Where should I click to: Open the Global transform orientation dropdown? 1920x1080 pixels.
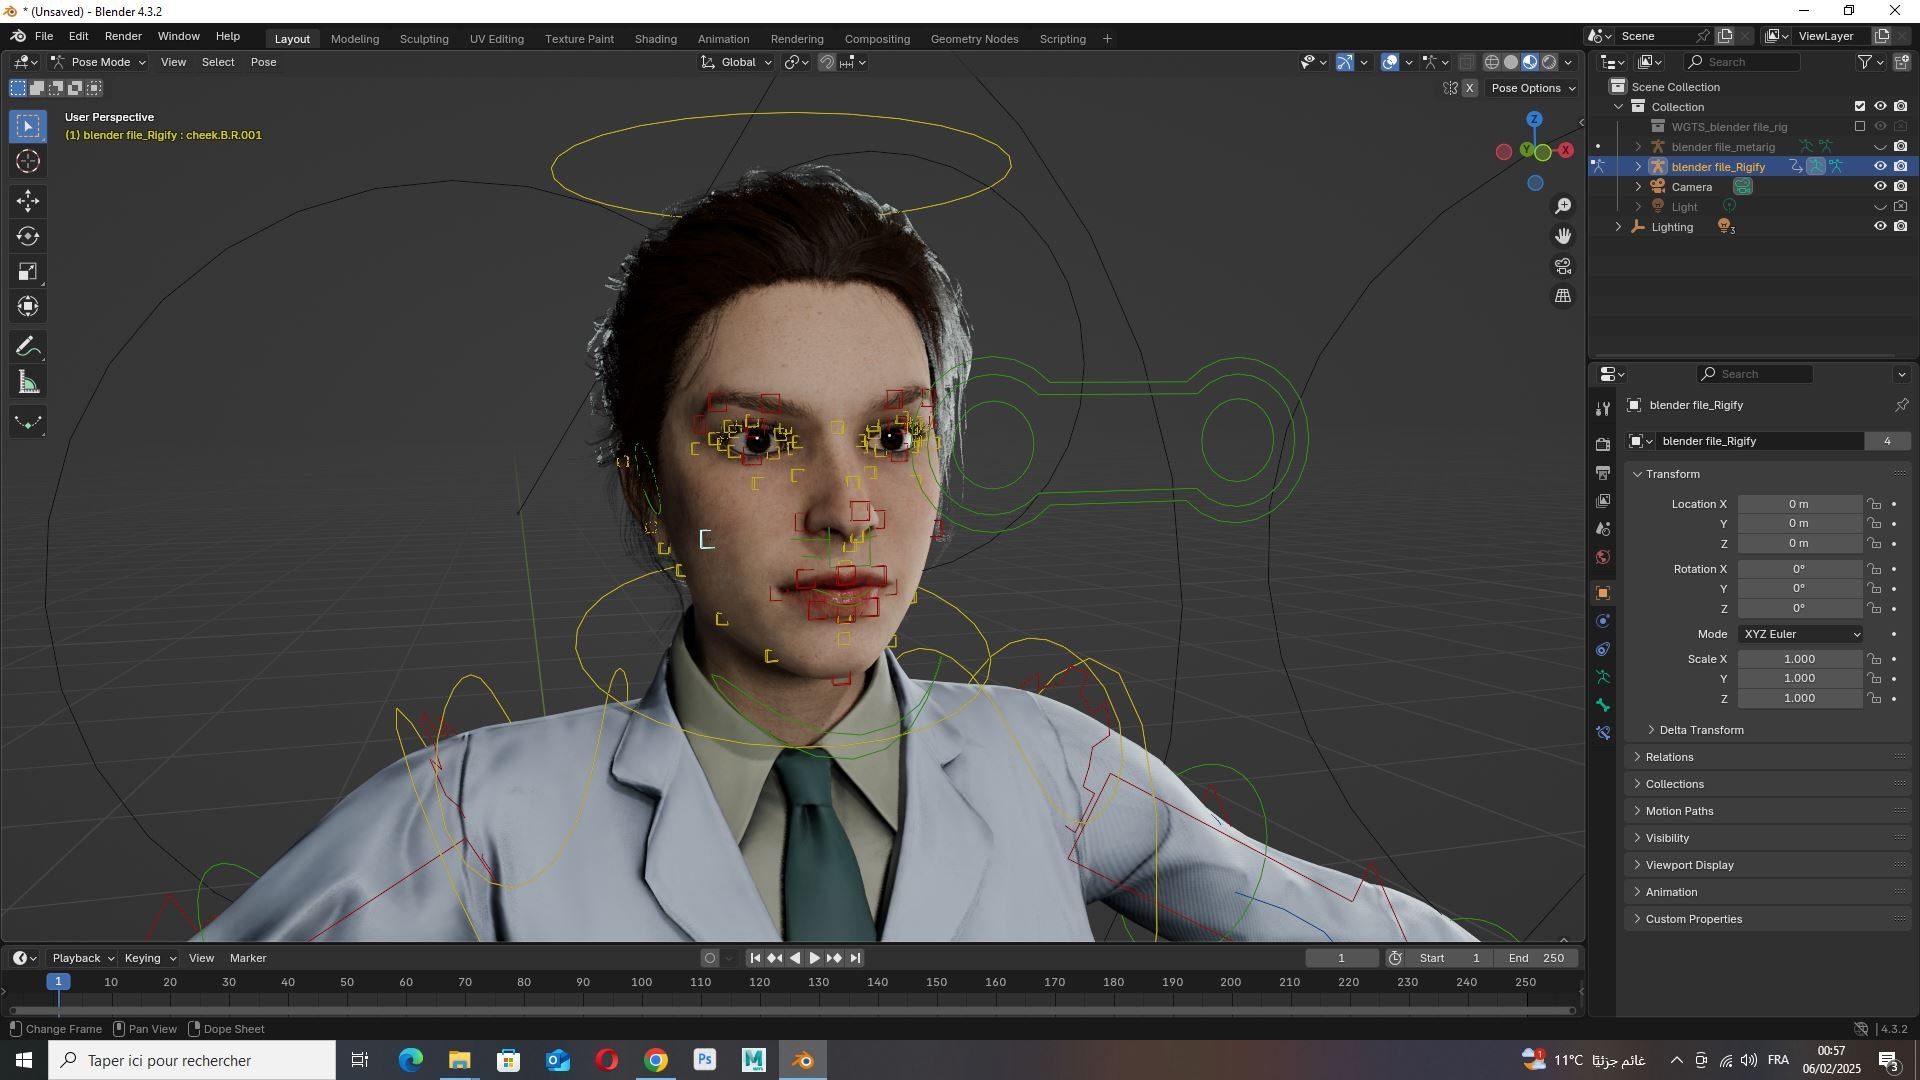737,62
